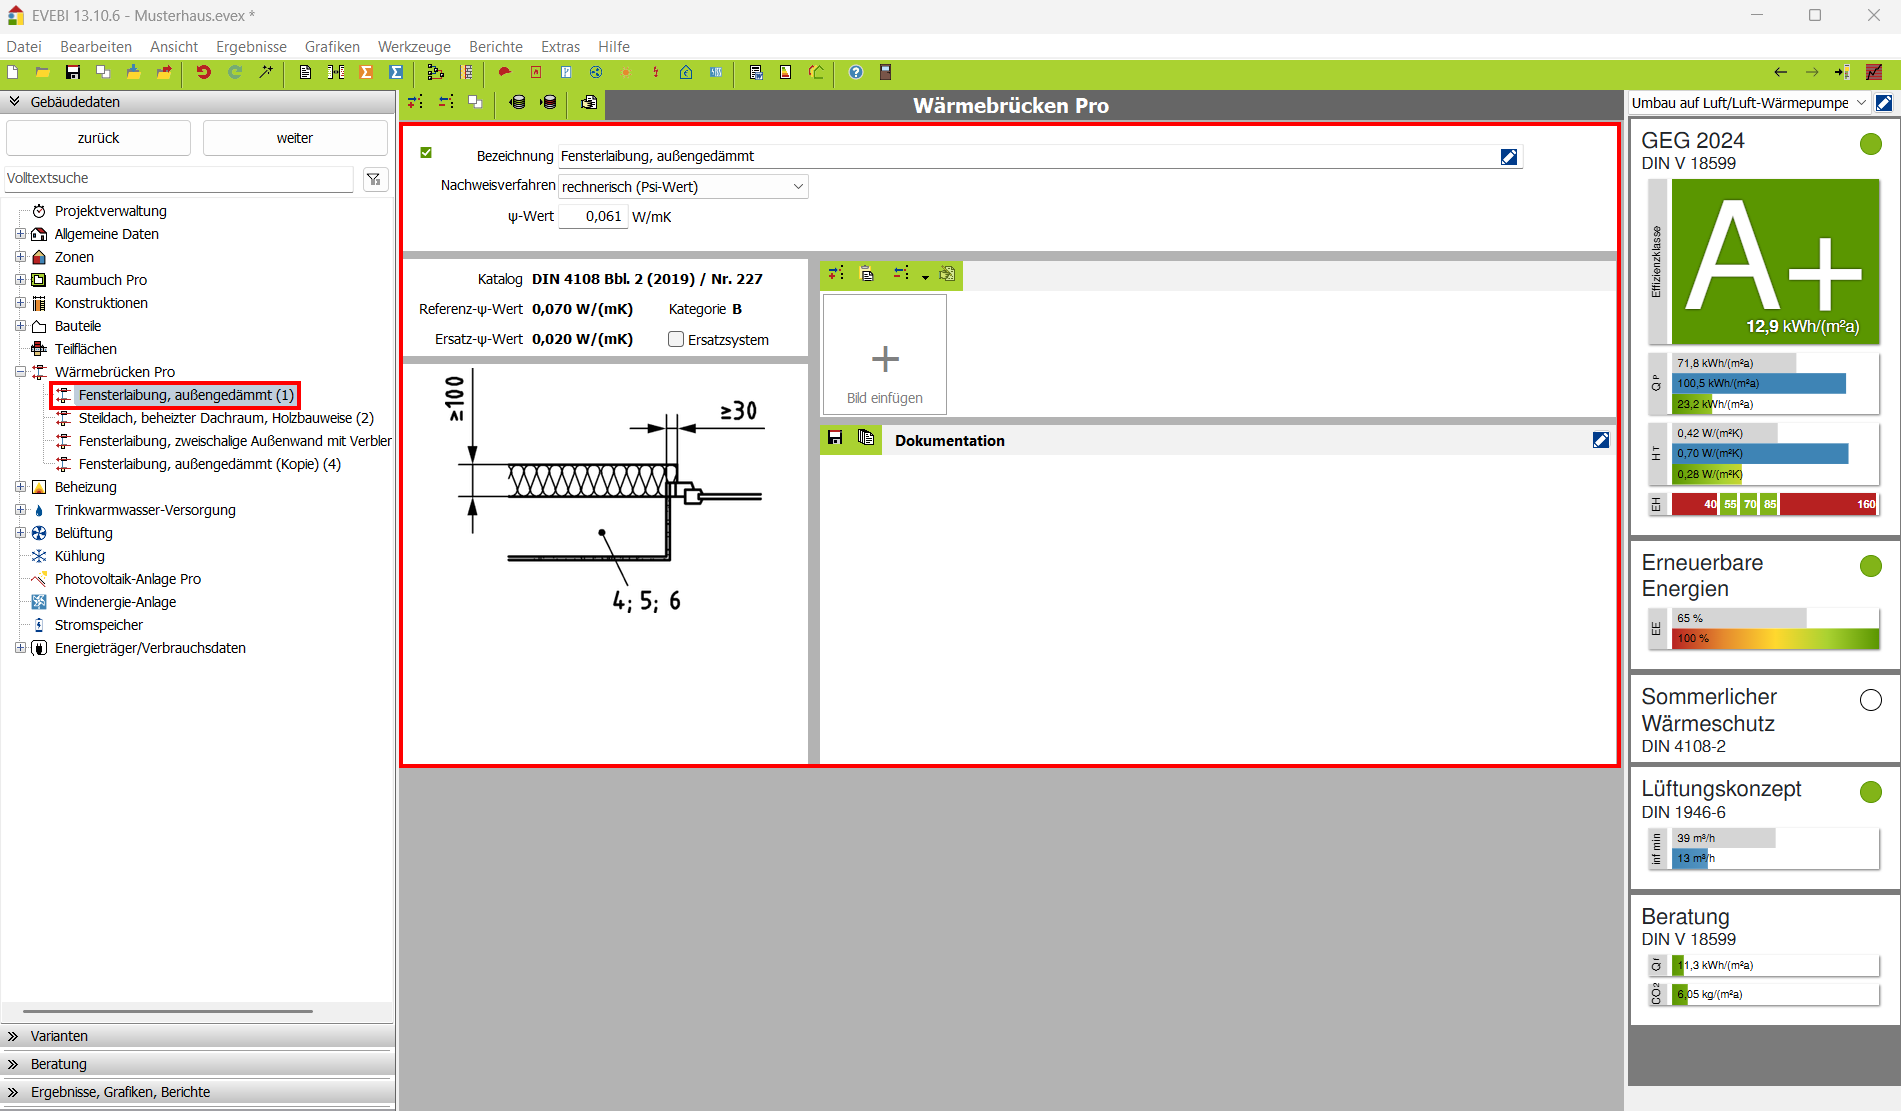The width and height of the screenshot is (1901, 1111).
Task: Click the save project floppy disk icon
Action: click(x=73, y=72)
